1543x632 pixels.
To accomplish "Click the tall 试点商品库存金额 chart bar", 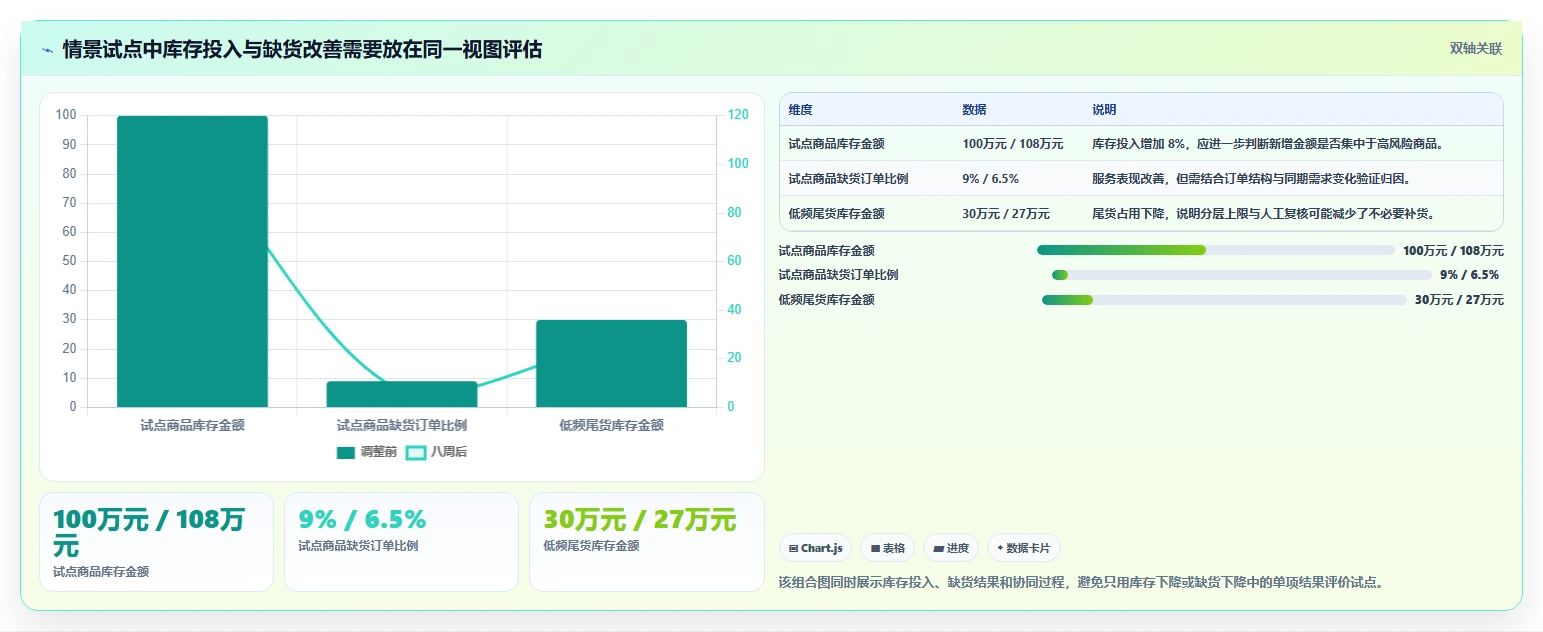I will click(x=192, y=262).
